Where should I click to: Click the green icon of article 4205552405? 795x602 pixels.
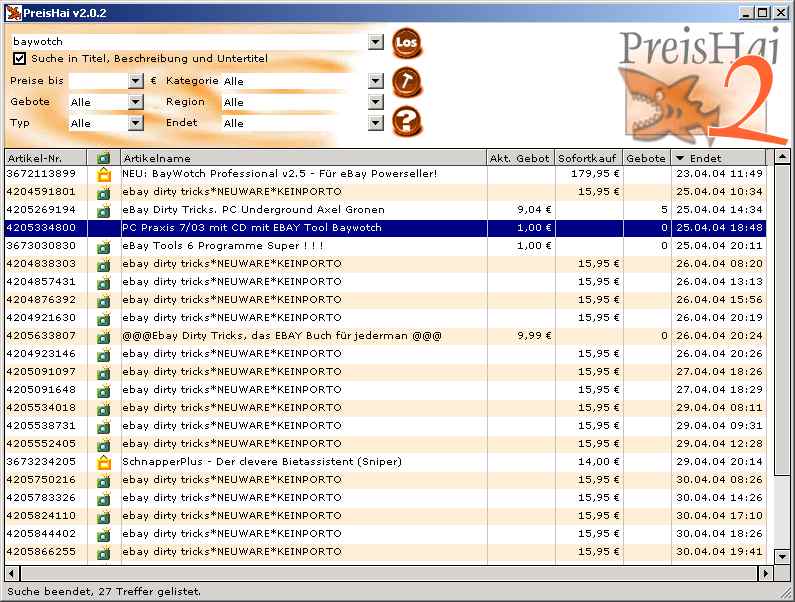tap(104, 444)
